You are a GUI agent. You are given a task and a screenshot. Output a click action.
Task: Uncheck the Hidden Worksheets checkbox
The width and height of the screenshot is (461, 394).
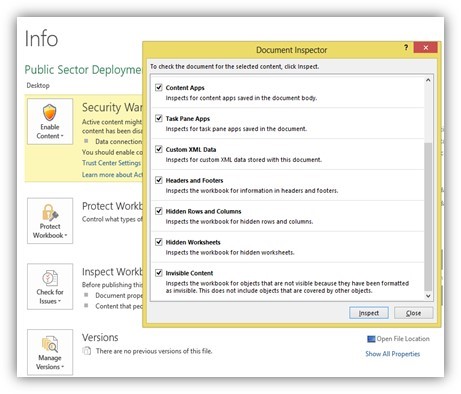coord(159,242)
